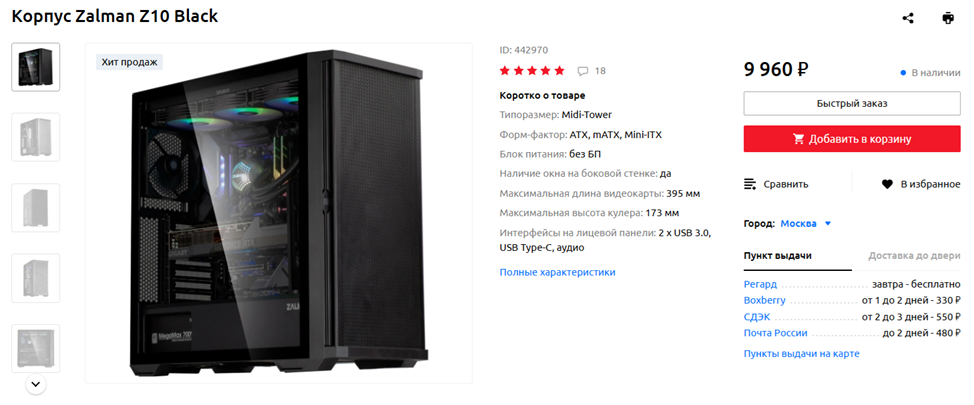Screen dimensions: 974x405
Task: Open the Москва city dropdown
Action: 806,224
